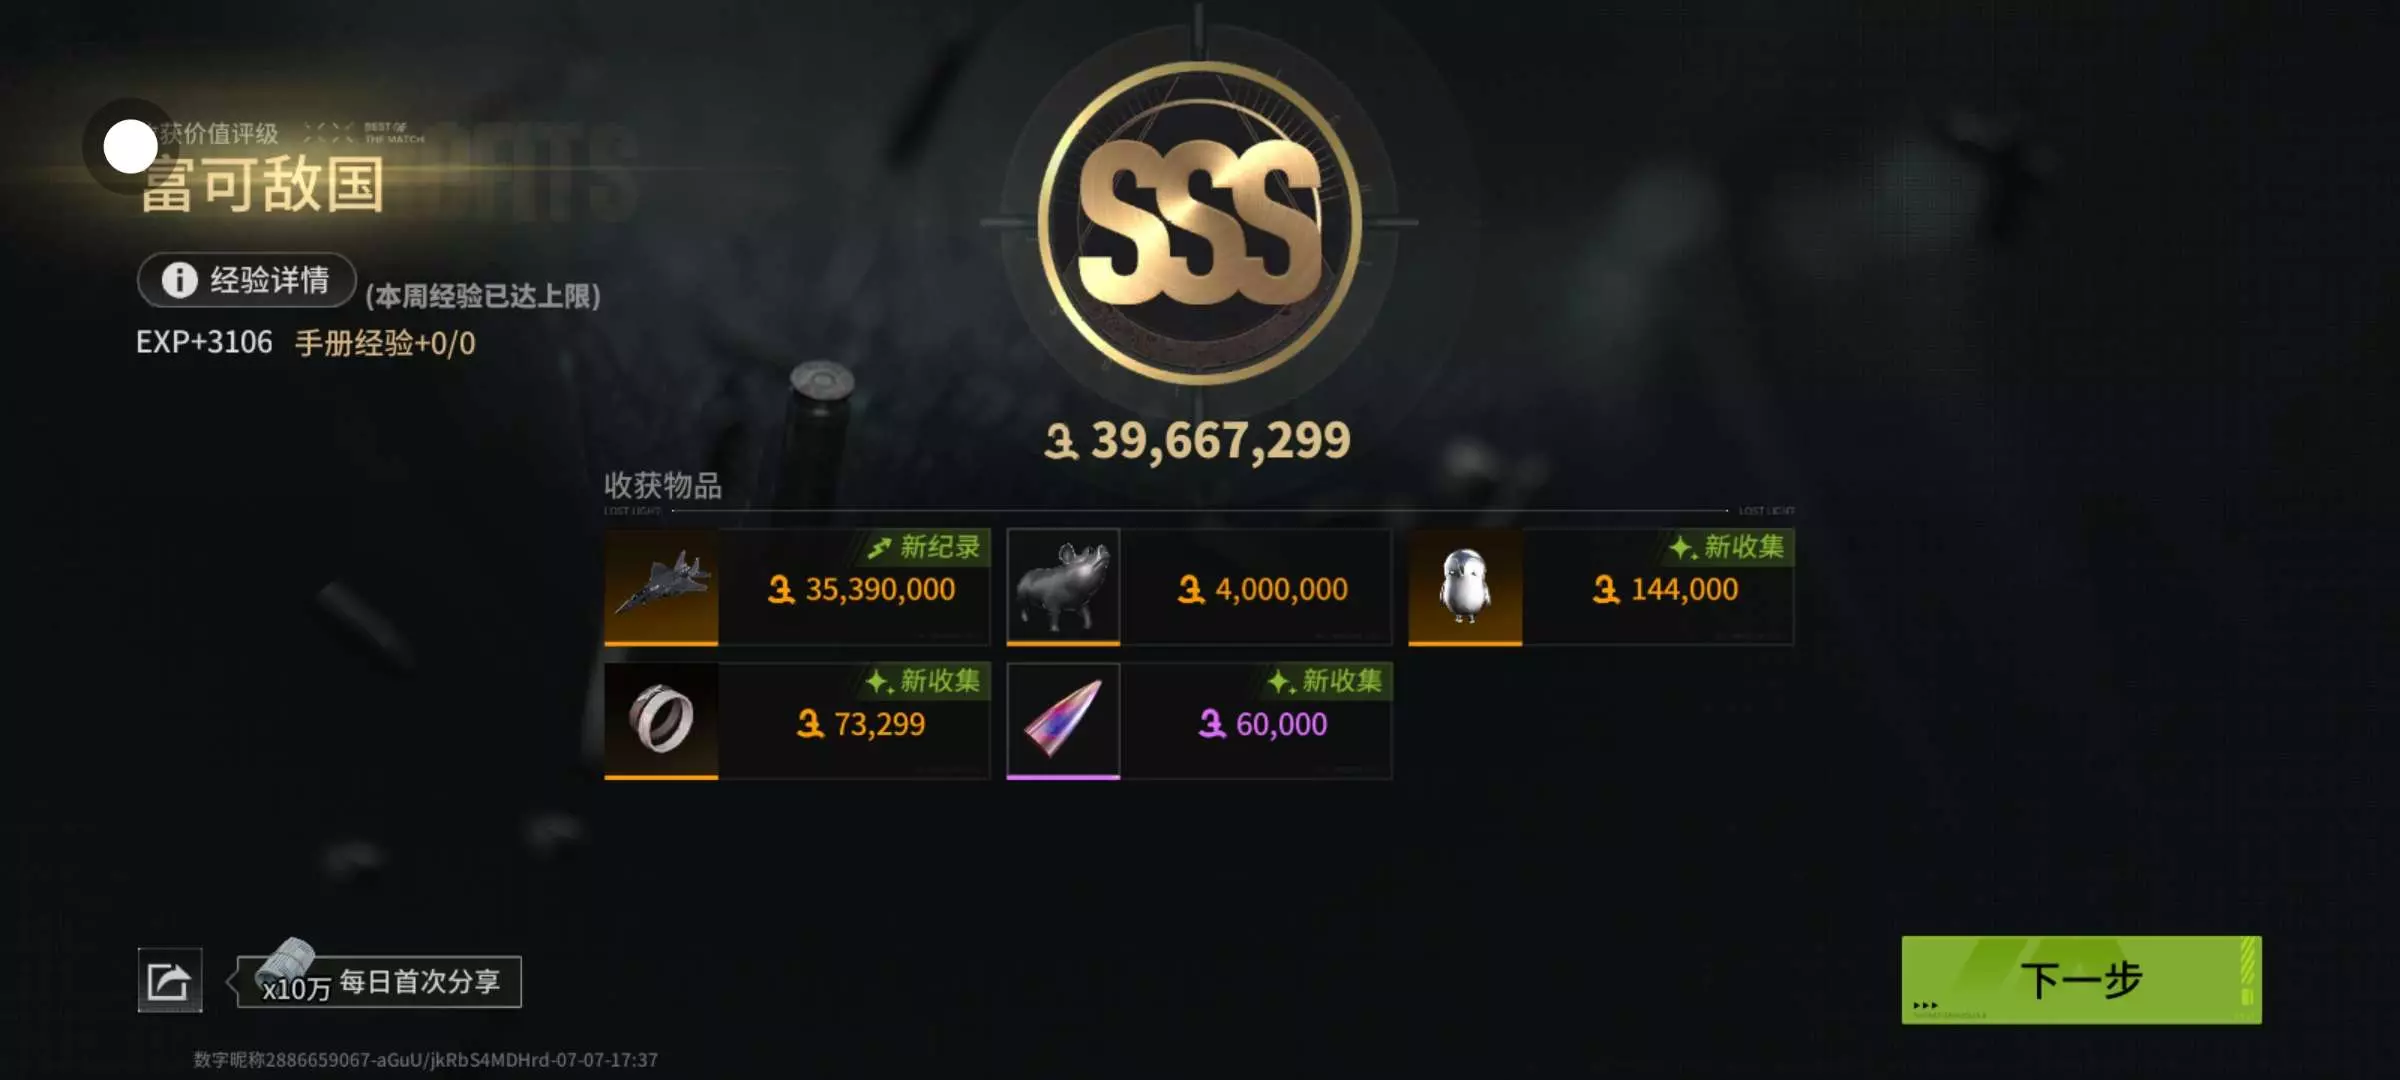Click the total 39,667,299 value
This screenshot has width=2400, height=1080.
(1198, 440)
